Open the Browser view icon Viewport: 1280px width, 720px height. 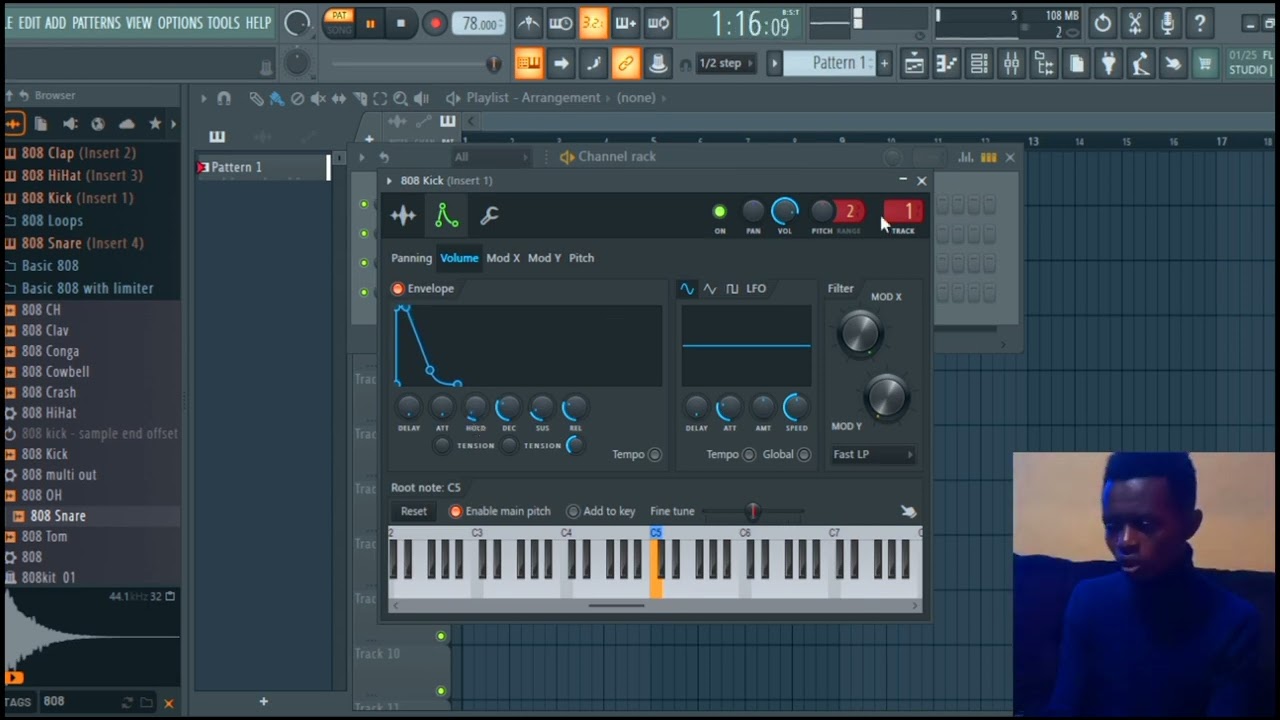tap(1044, 65)
